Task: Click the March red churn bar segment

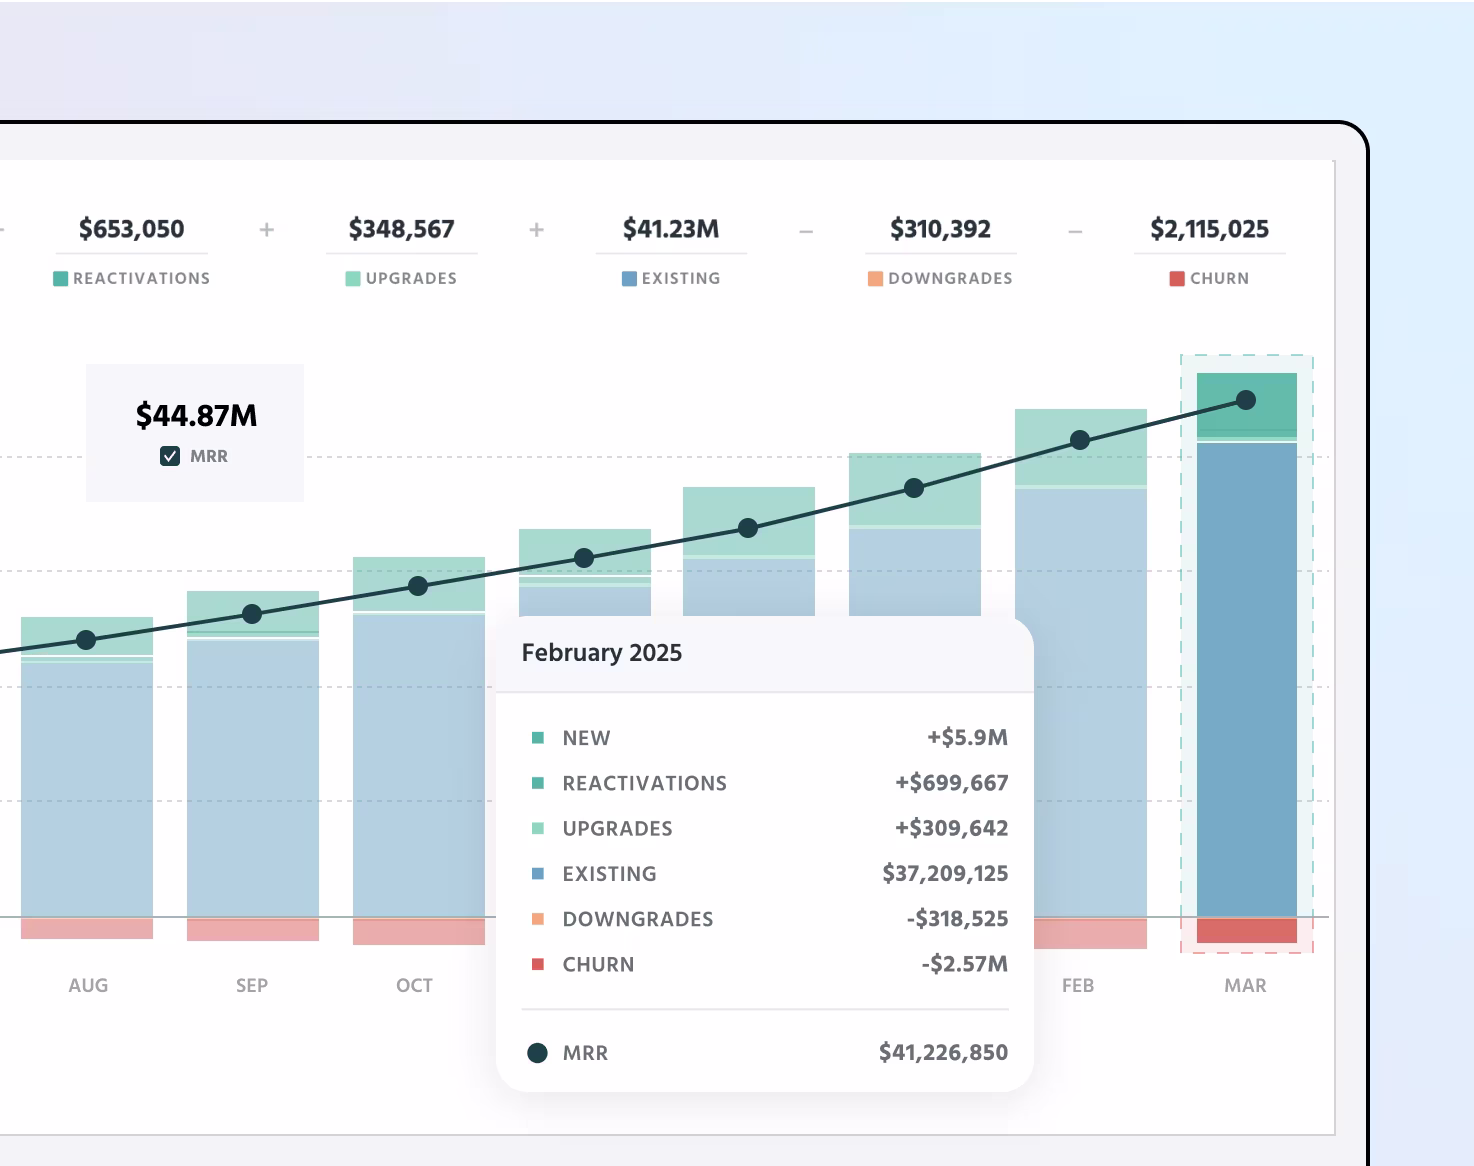Action: pyautogui.click(x=1247, y=930)
